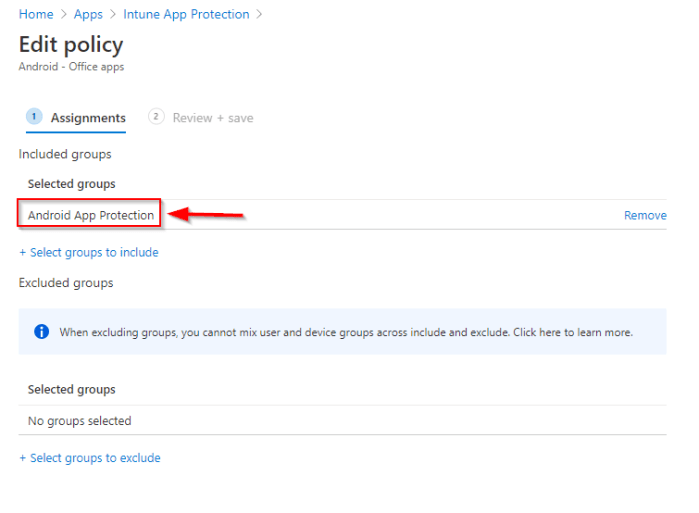Click the chevron right after Home breadcrumb
The image size is (699, 513).
pos(64,15)
